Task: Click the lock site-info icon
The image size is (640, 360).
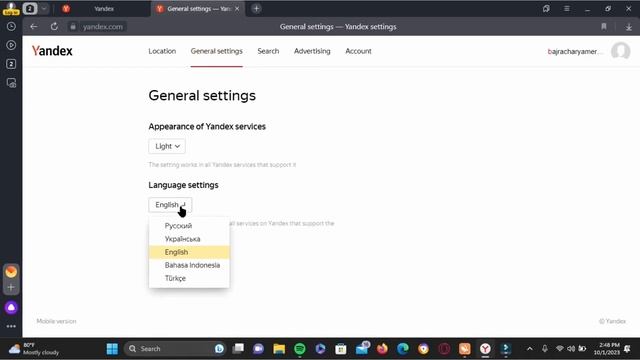Action: (x=73, y=27)
